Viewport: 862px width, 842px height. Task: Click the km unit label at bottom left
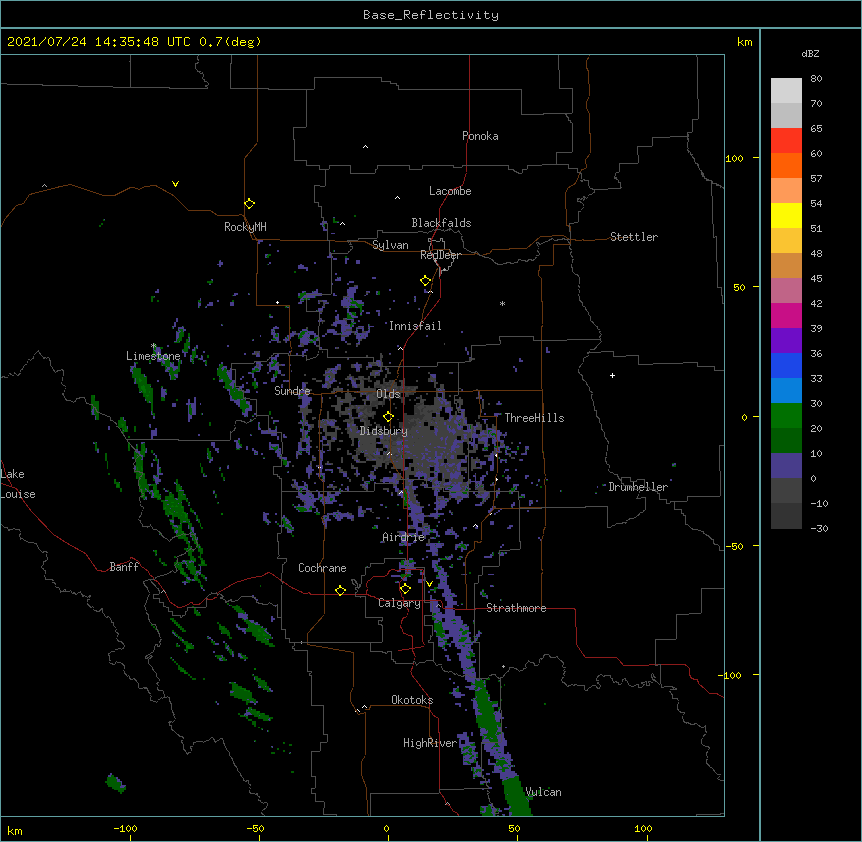[14, 831]
